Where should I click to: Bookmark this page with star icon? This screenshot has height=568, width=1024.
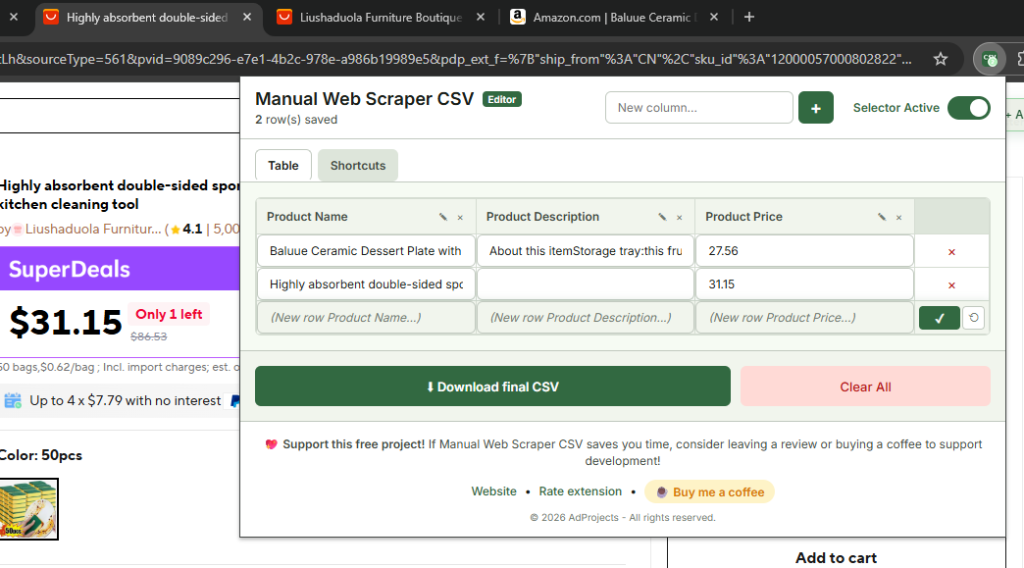pyautogui.click(x=940, y=59)
